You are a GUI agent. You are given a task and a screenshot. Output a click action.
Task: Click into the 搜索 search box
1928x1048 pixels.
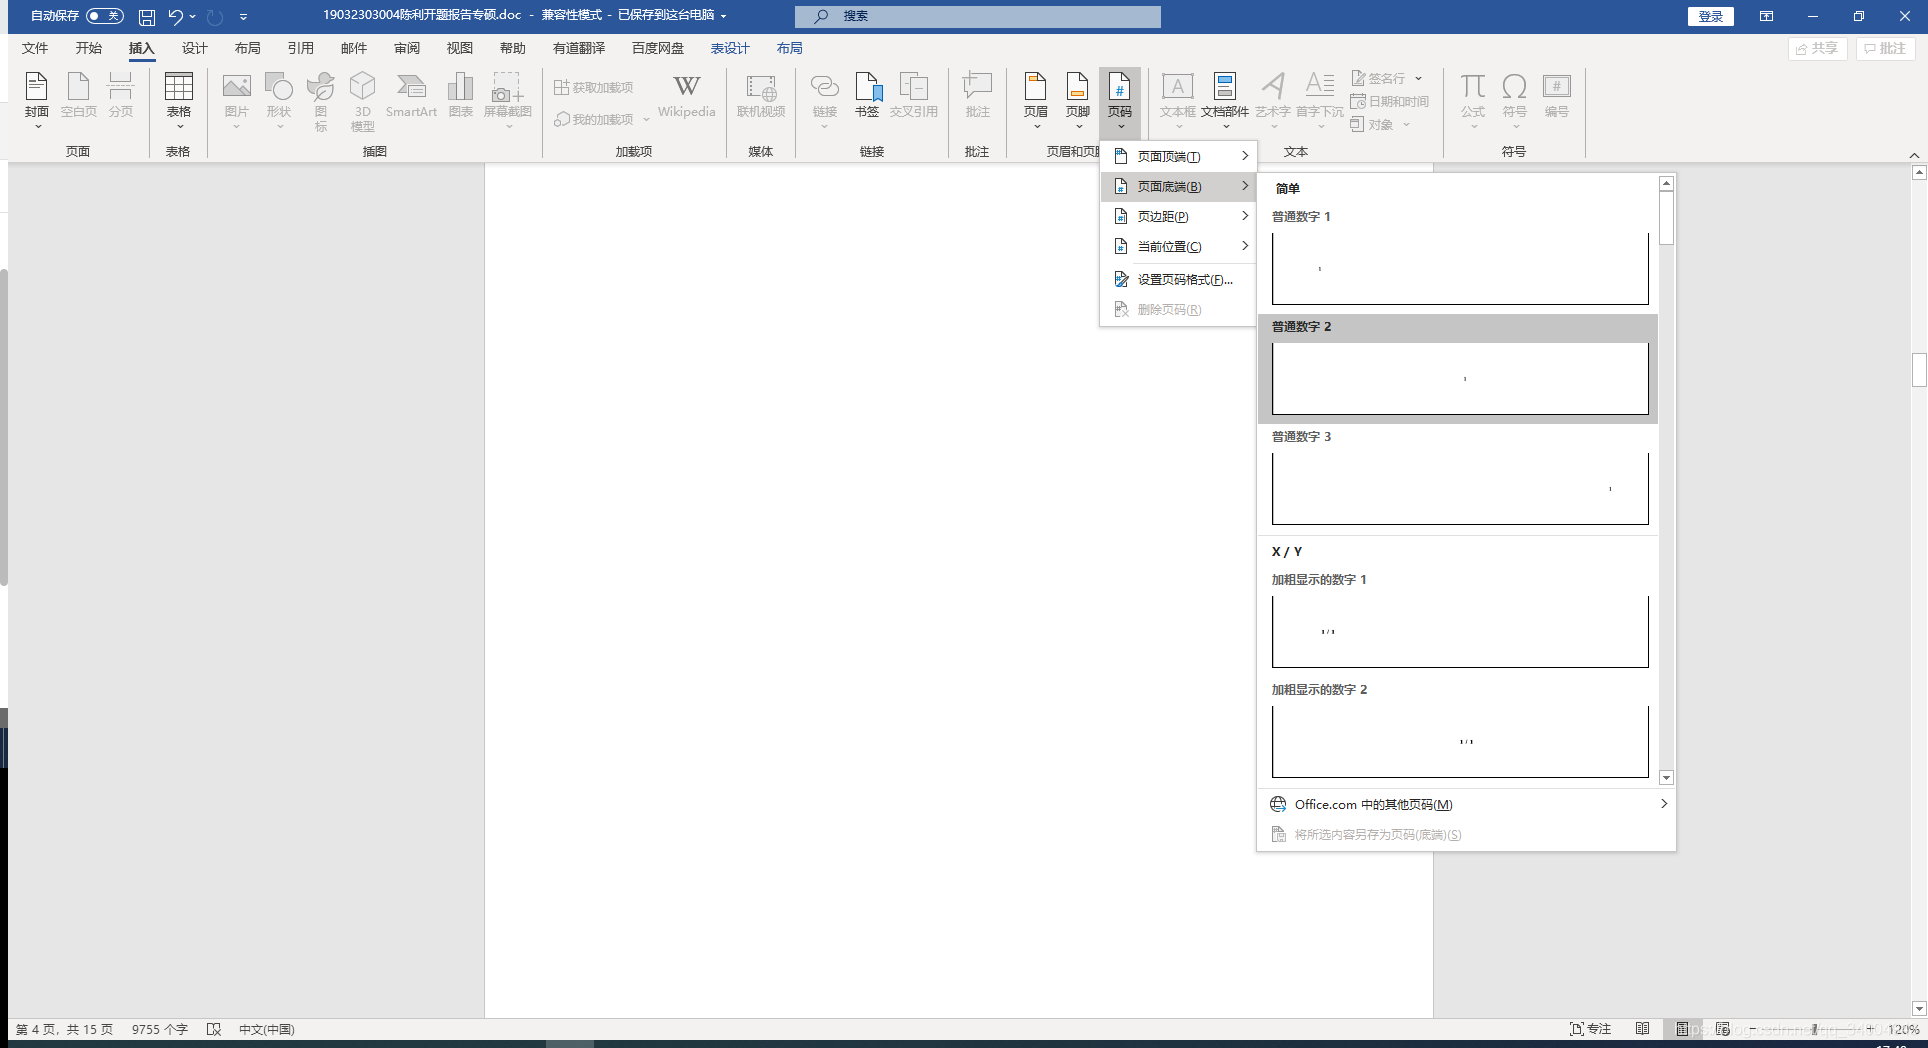978,16
